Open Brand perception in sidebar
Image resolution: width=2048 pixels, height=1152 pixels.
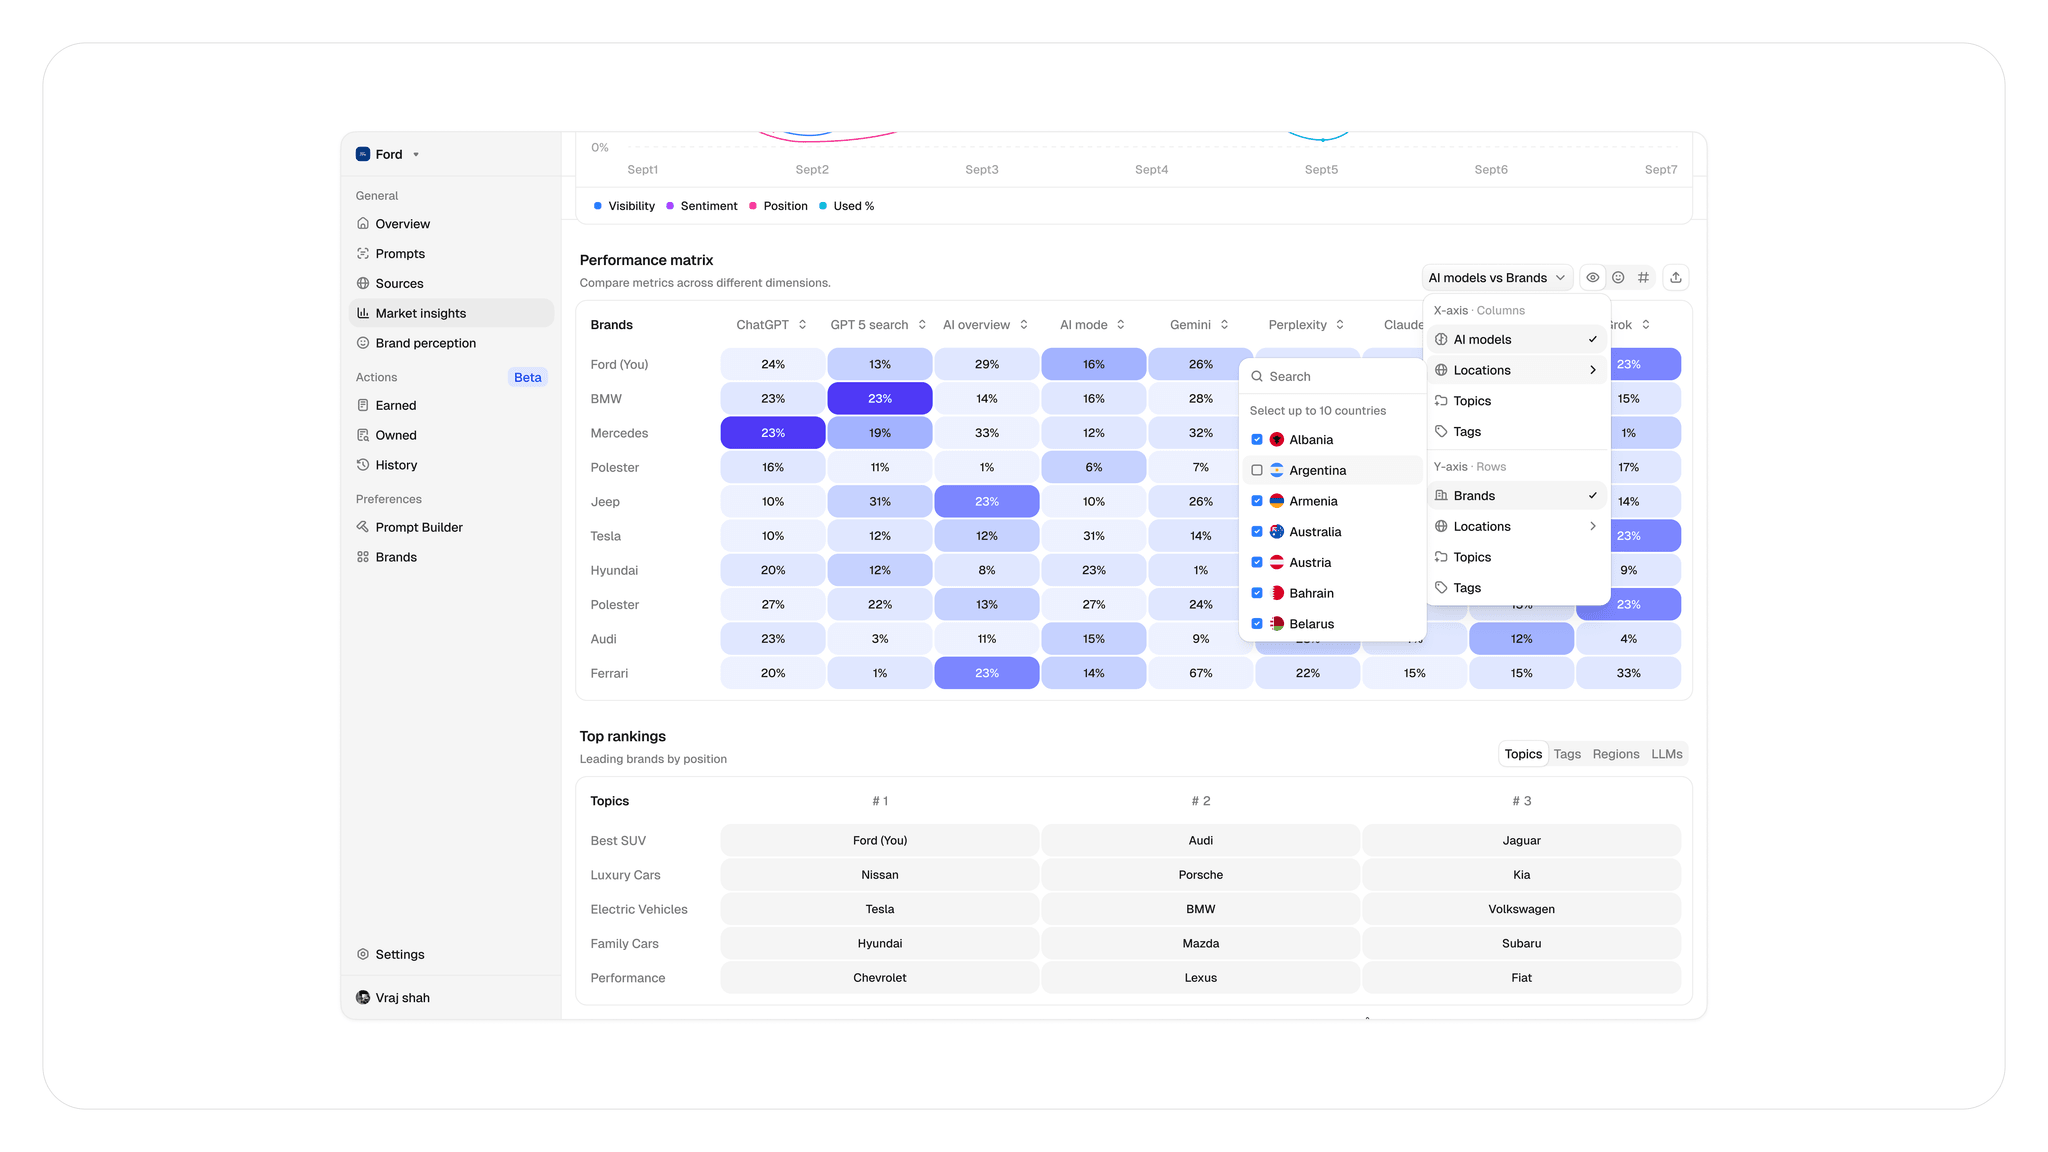(x=425, y=343)
